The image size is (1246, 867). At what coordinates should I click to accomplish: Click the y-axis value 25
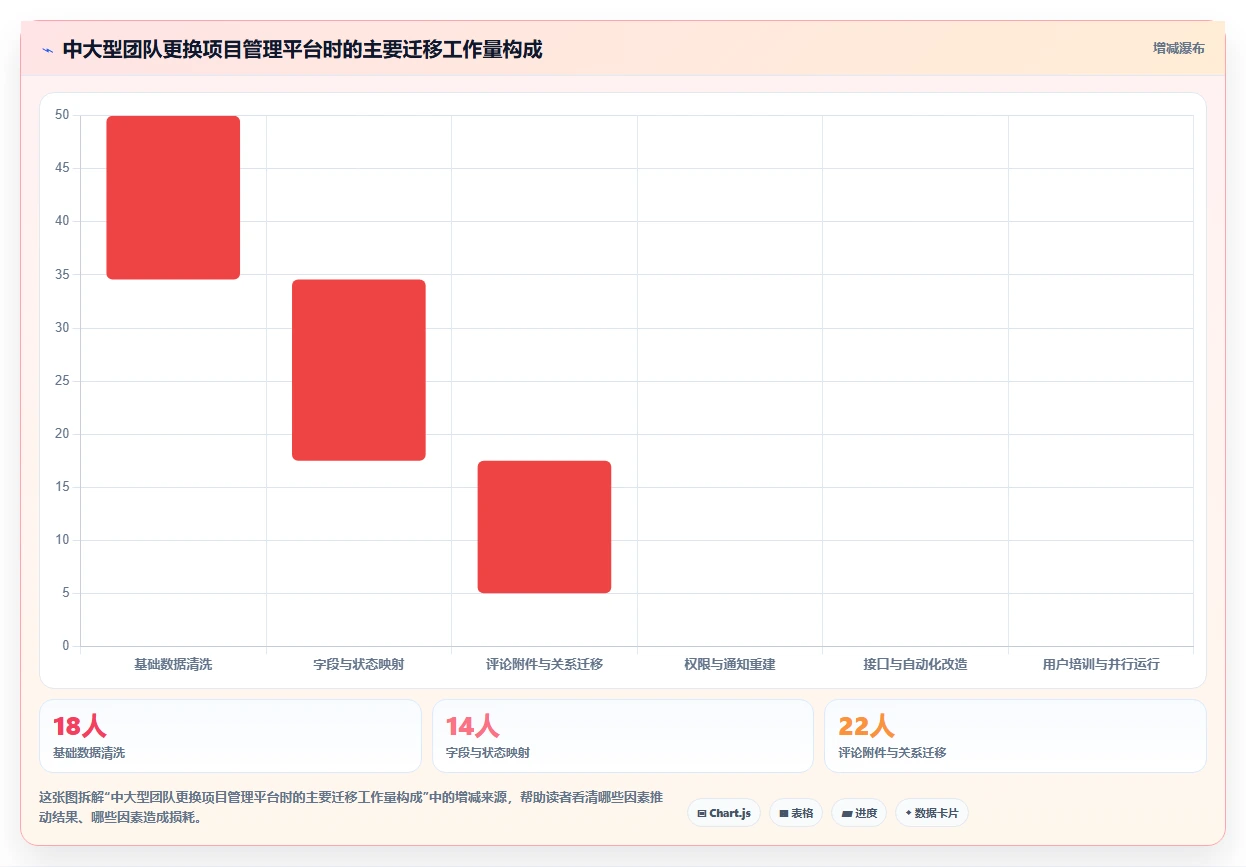[62, 381]
